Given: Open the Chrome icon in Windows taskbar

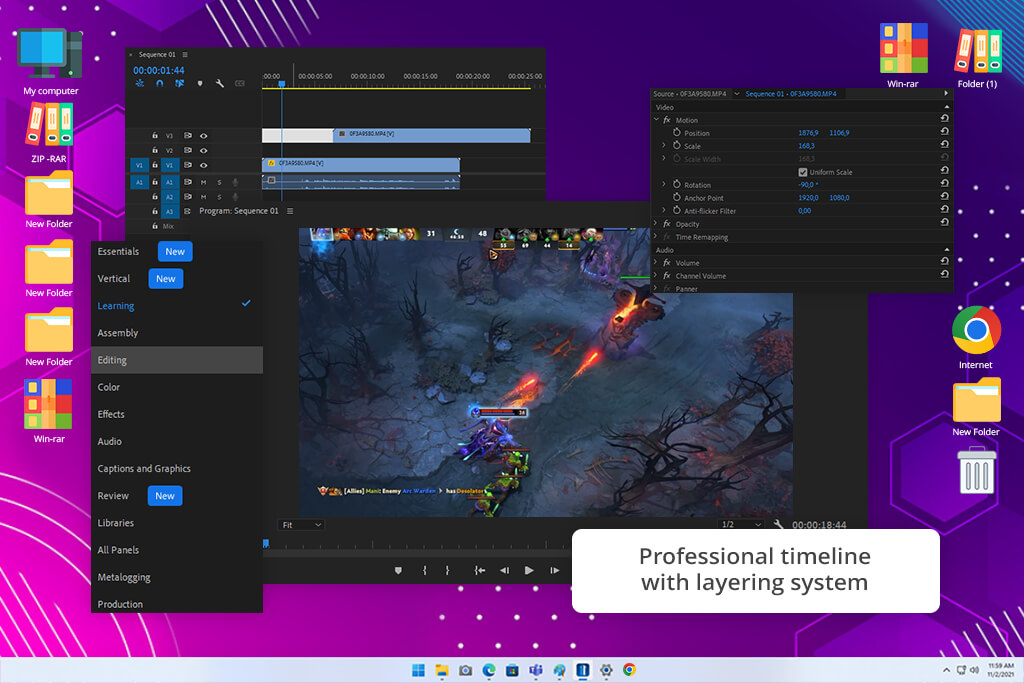Looking at the screenshot, I should tap(630, 670).
